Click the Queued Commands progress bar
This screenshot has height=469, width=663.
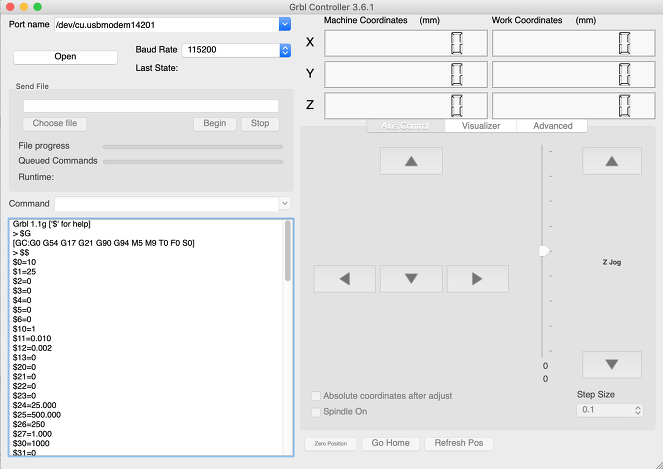coord(193,162)
